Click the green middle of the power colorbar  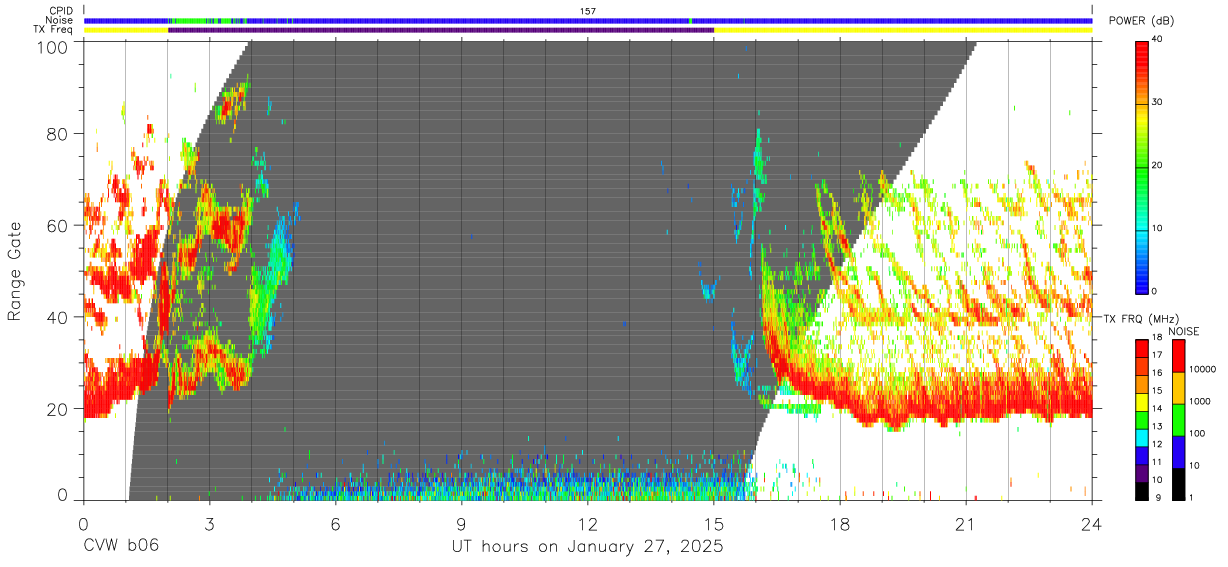(x=1143, y=166)
